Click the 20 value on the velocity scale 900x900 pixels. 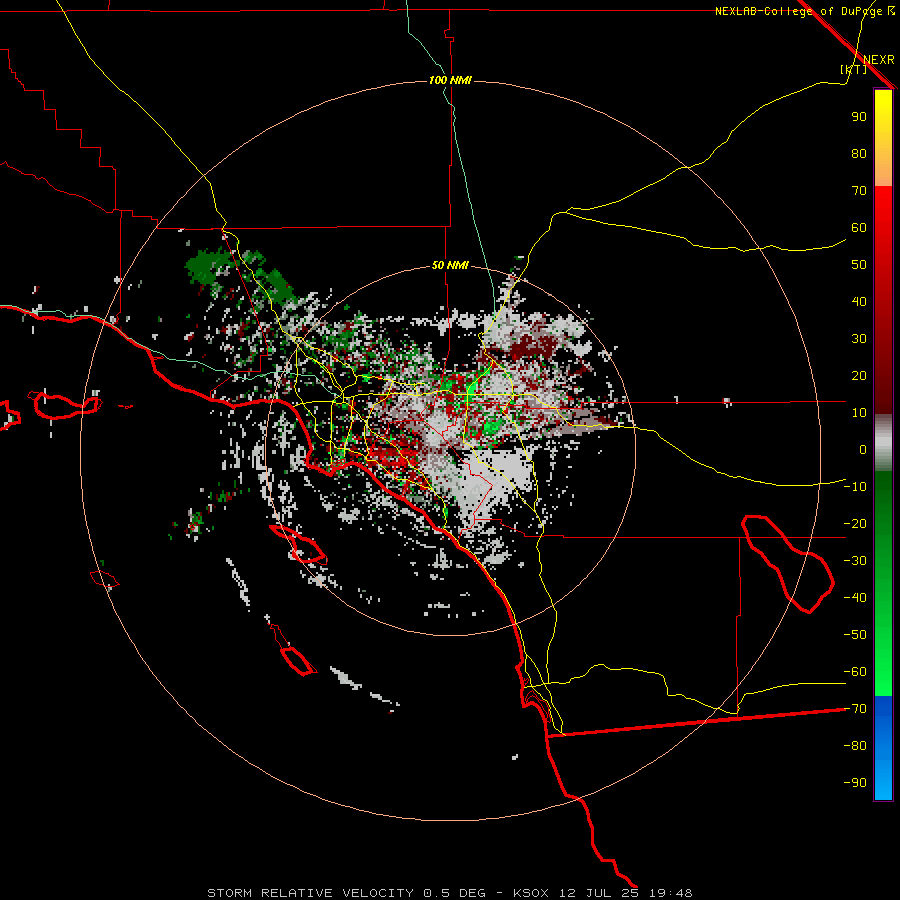(859, 375)
